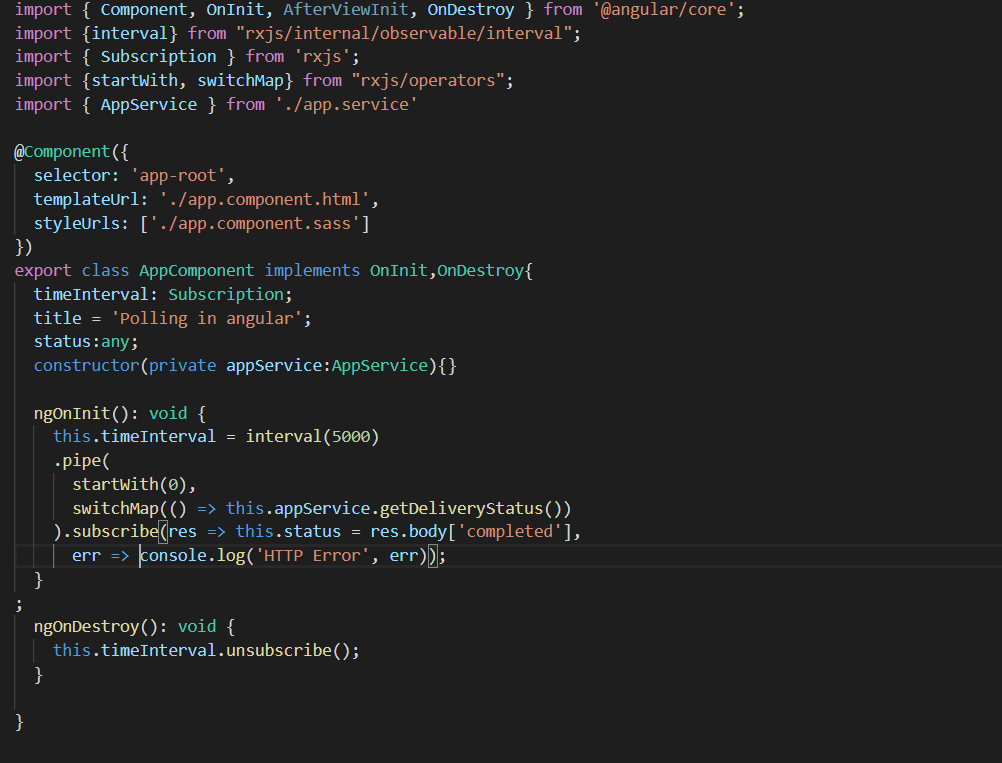Click the 'app-root' selector string
Viewport: 1002px width, 763px height.
pos(178,175)
